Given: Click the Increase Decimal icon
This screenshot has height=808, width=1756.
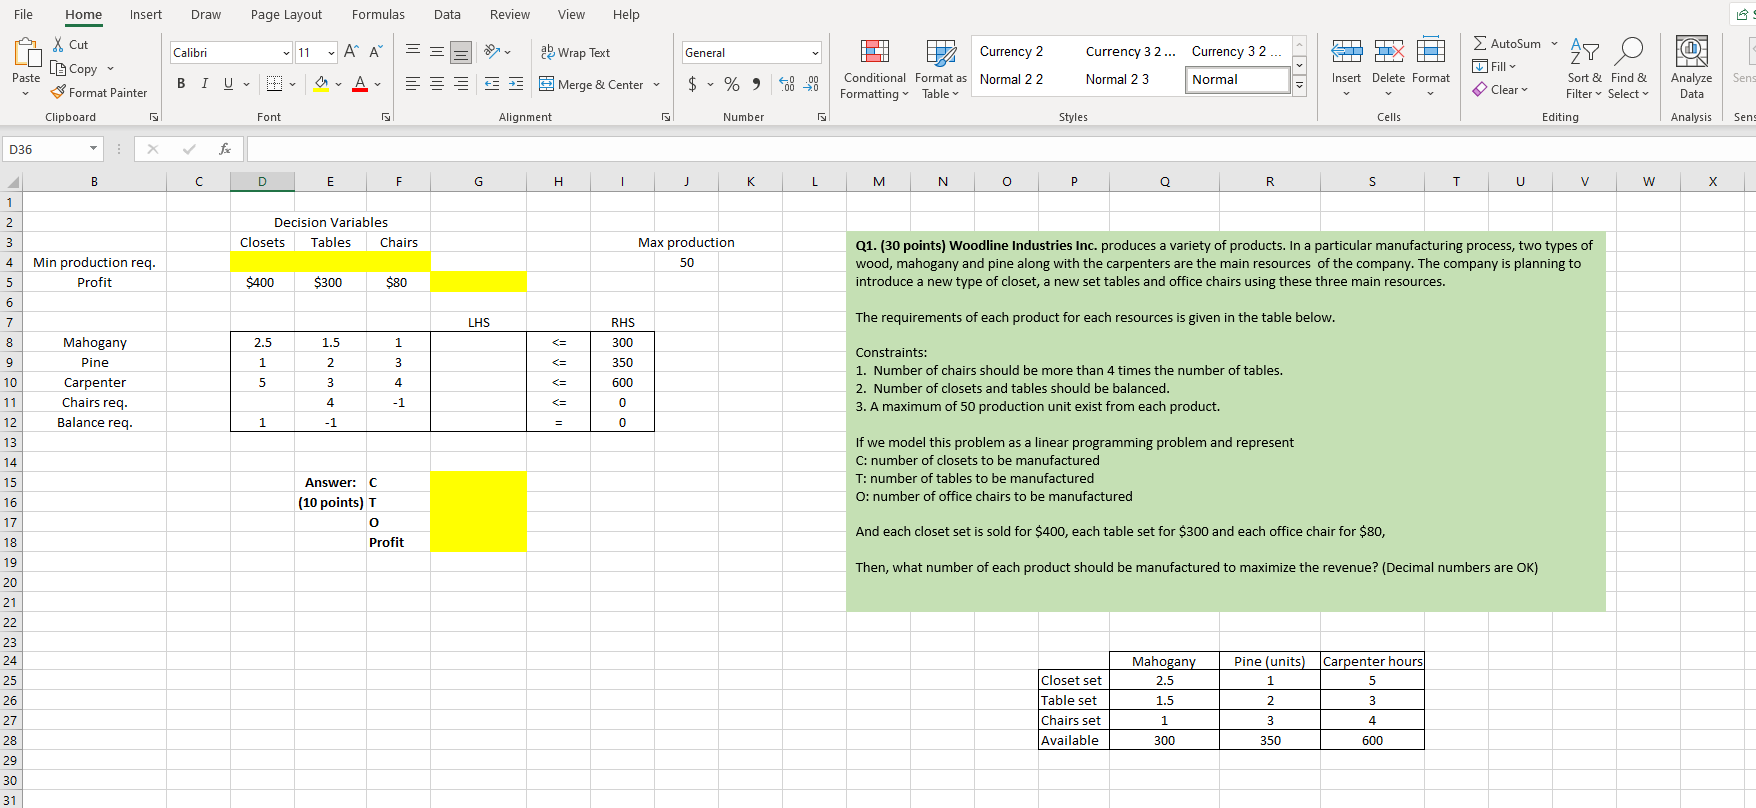Looking at the screenshot, I should [x=787, y=84].
